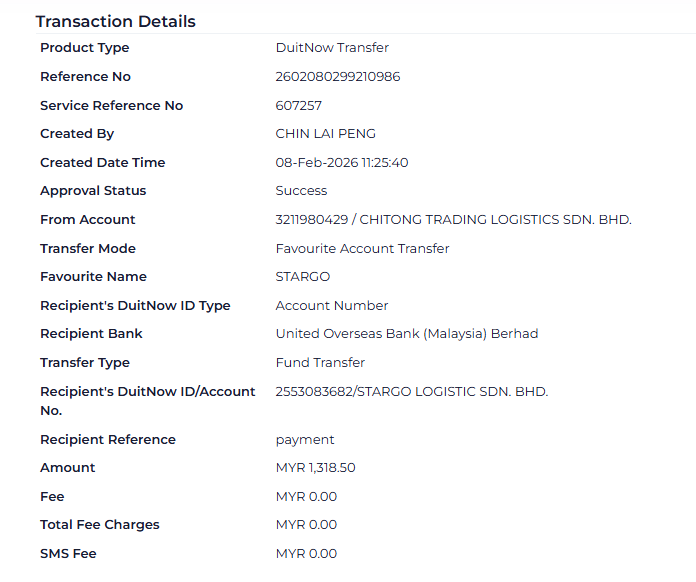The height and width of the screenshot is (582, 696).
Task: Click the Total Fee Charges label
Action: pos(99,525)
